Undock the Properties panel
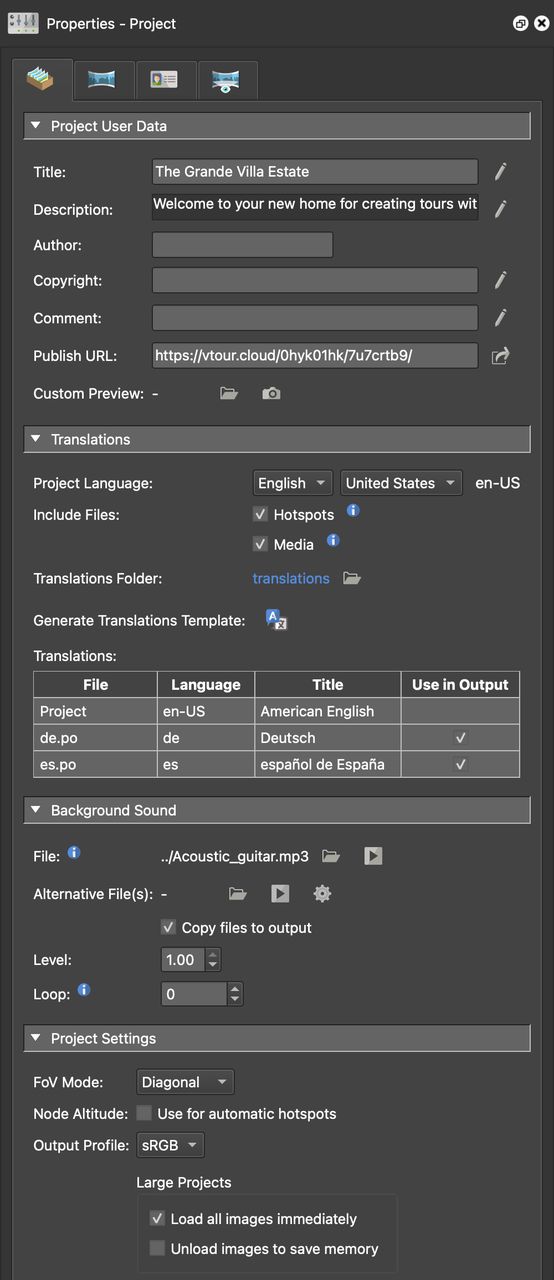 click(x=521, y=23)
